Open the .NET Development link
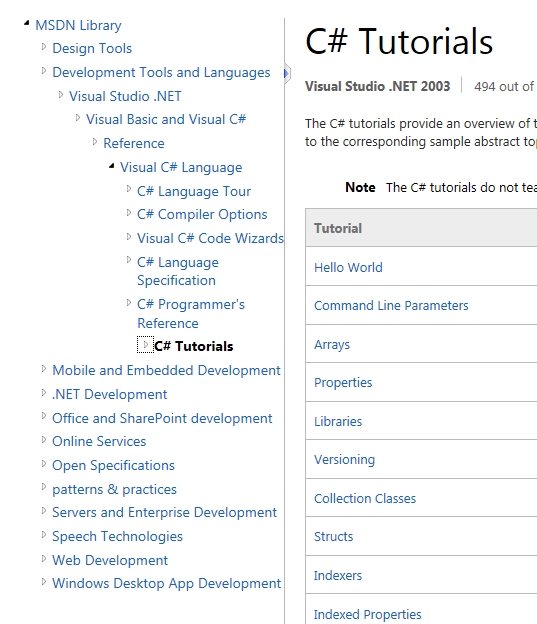This screenshot has height=624, width=537. 109,394
